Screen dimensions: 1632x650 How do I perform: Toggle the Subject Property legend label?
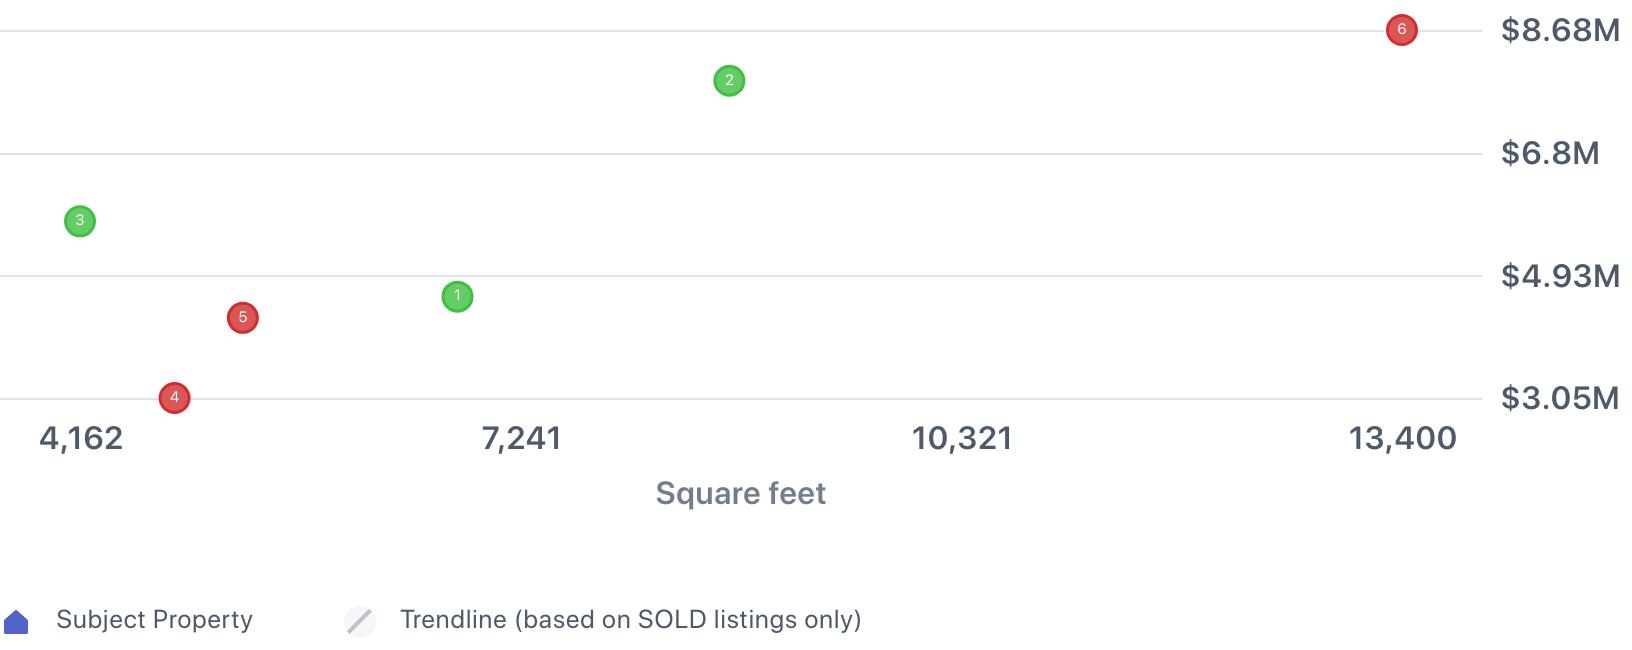pos(154,620)
